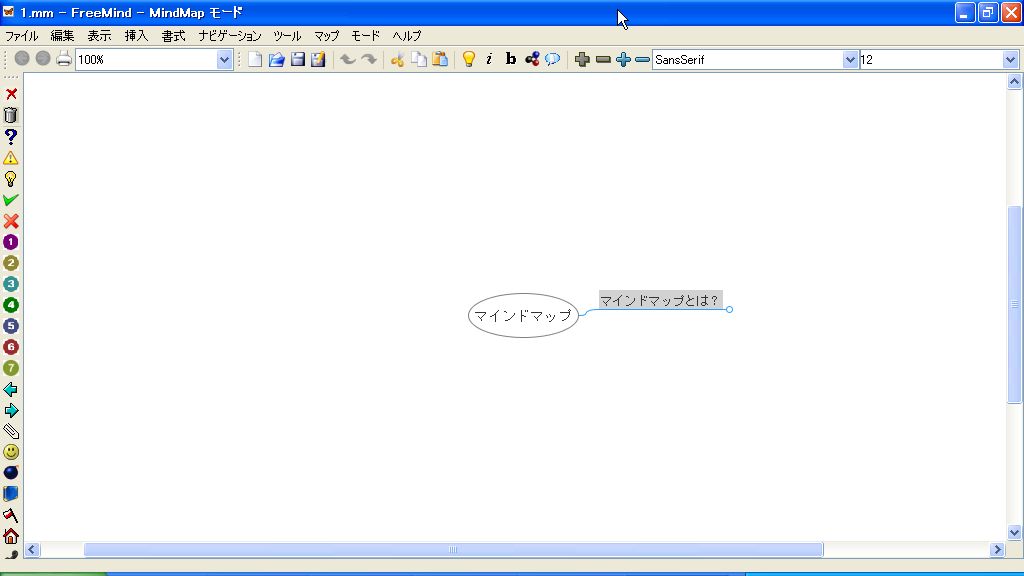Screen dimensions: 1024x576
Task: Add the green check mark icon
Action: (10, 200)
